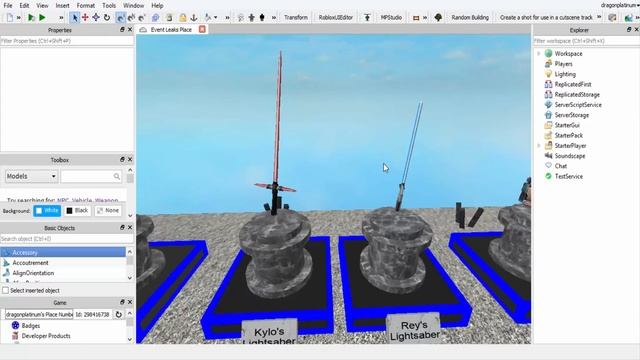Viewport: 640px width, 360px height.
Task: Open the Models category dropdown
Action: 31,176
